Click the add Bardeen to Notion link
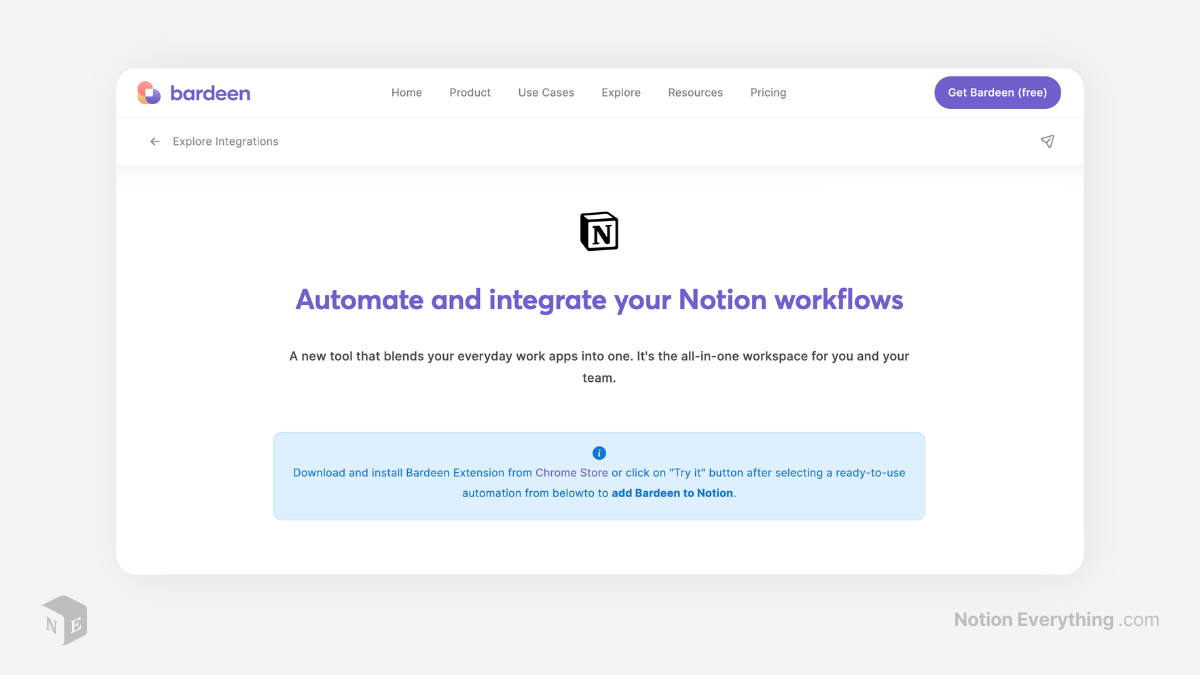The height and width of the screenshot is (675, 1200). (671, 492)
